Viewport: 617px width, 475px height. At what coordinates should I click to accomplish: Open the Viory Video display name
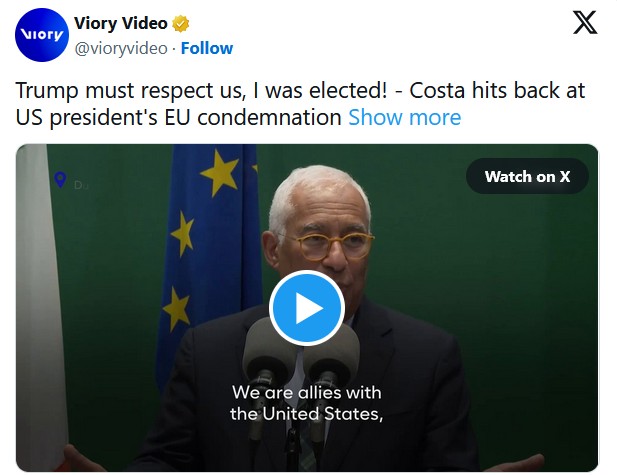[122, 24]
